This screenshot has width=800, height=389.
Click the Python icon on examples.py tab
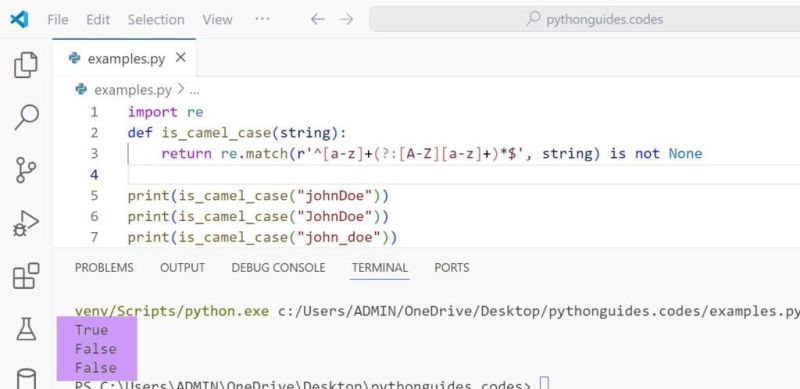coord(75,59)
